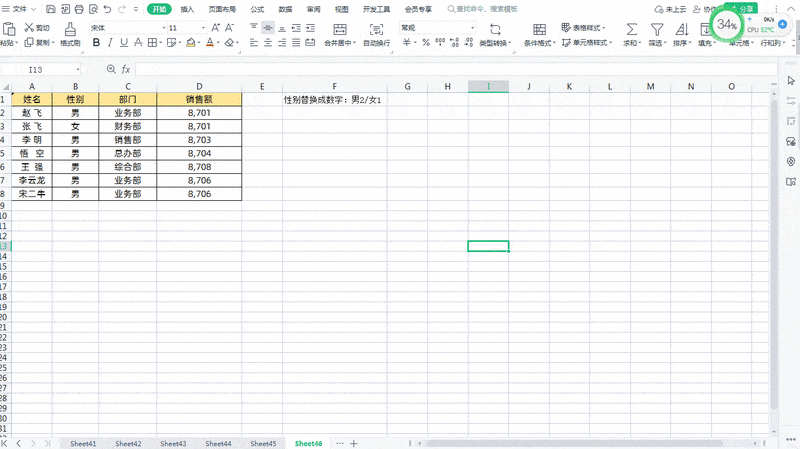
Task: Align cell content to top
Action: click(x=254, y=28)
